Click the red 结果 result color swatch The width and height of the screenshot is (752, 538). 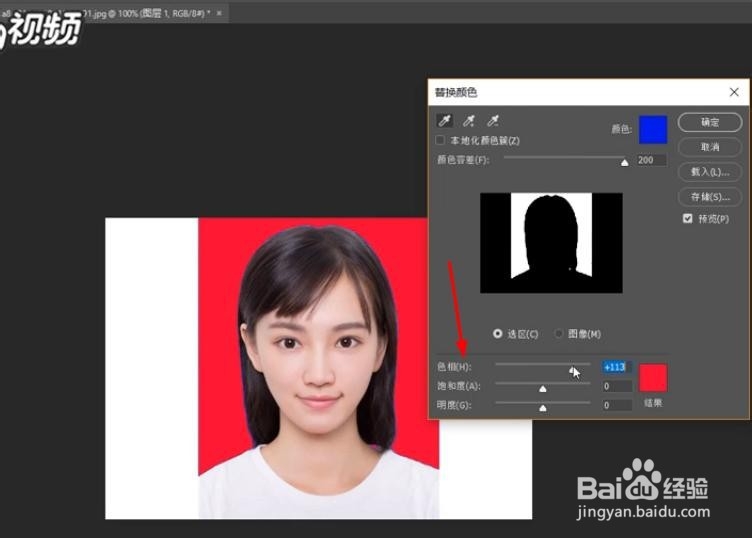653,378
